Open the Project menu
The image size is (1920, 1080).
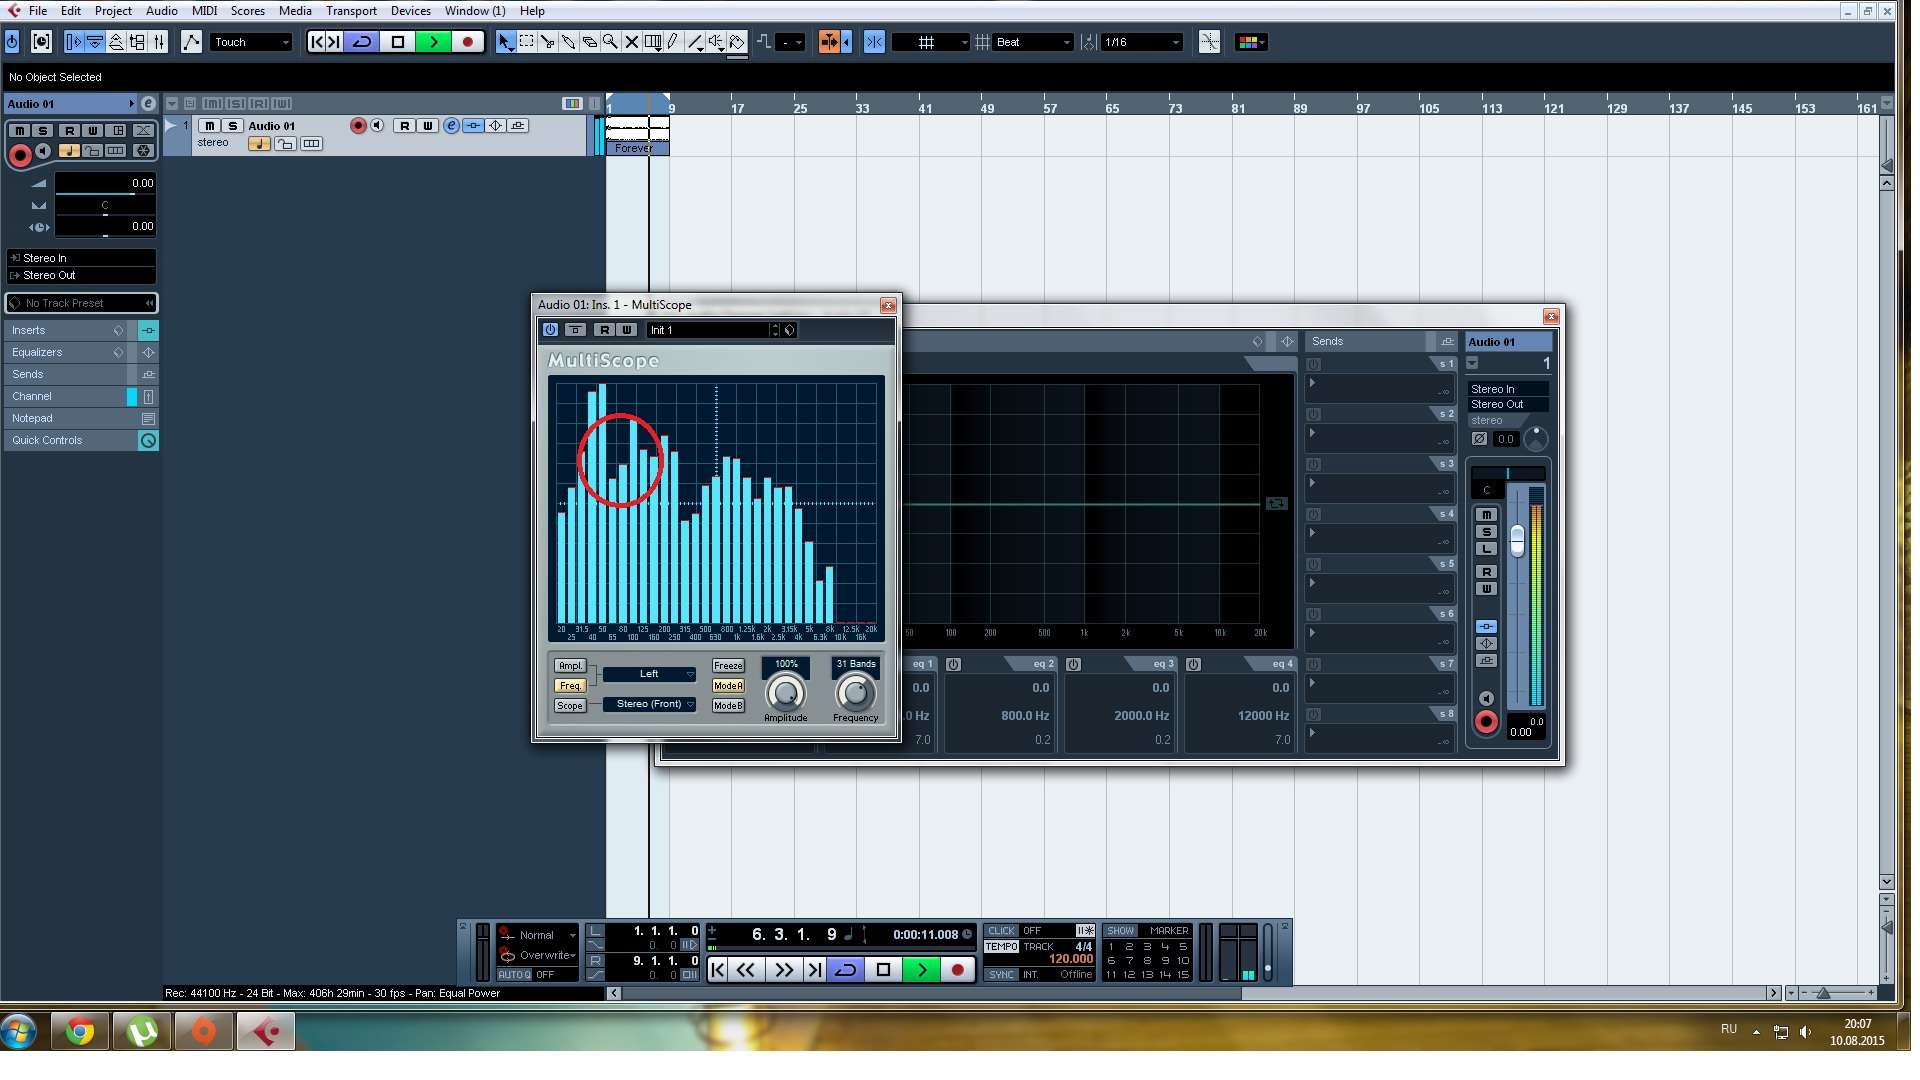click(113, 11)
